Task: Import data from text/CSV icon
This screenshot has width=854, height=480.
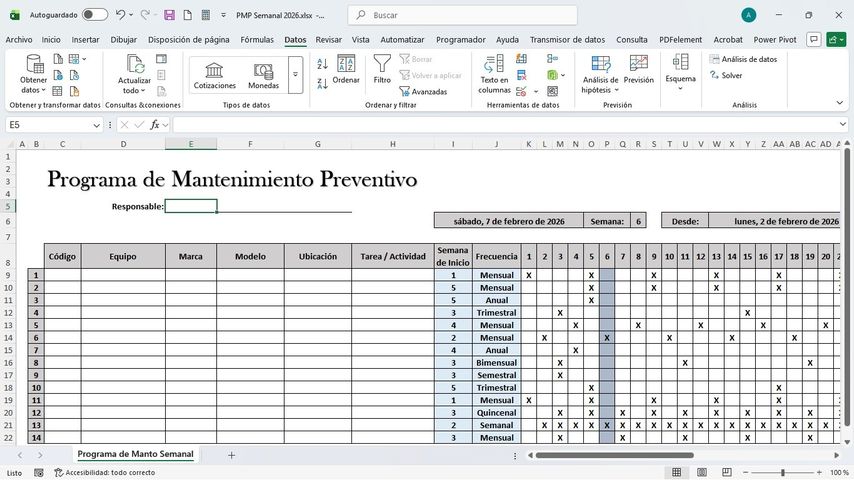Action: [58, 59]
